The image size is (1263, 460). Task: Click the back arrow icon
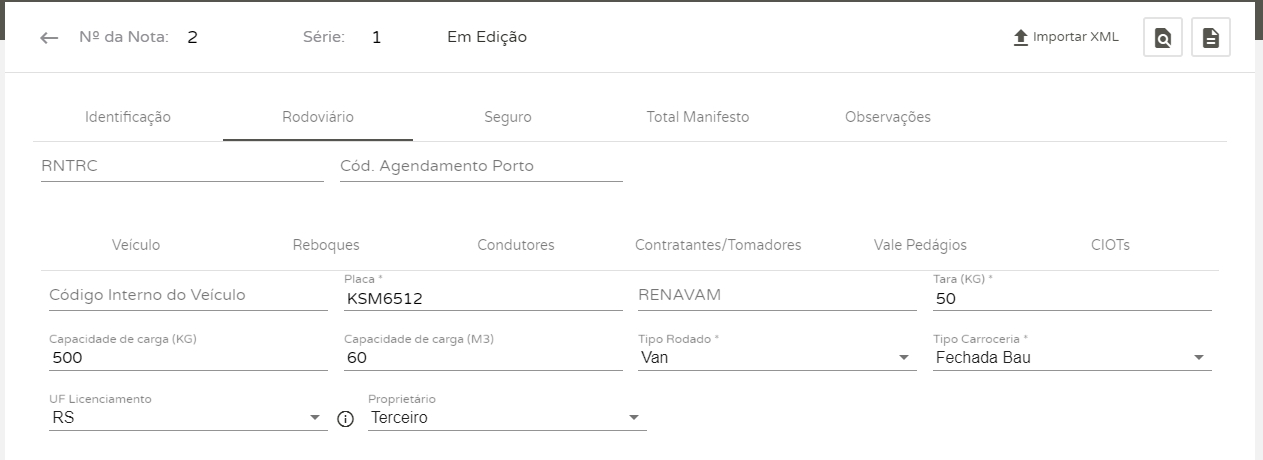tap(49, 38)
